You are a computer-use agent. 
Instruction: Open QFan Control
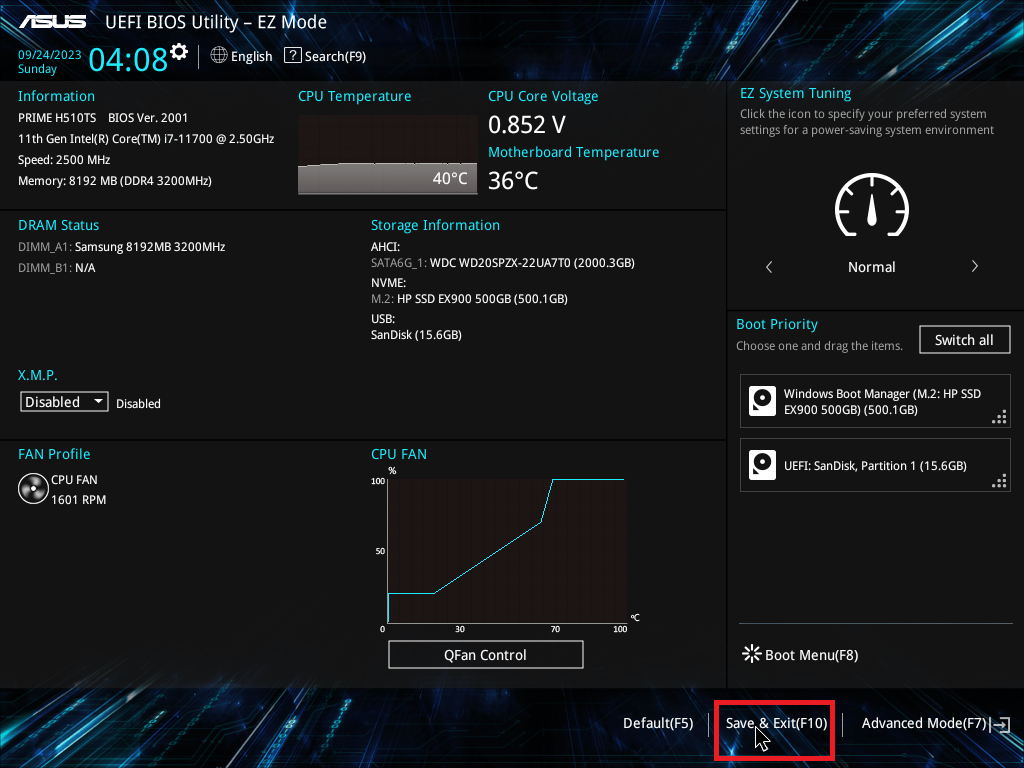click(x=485, y=654)
